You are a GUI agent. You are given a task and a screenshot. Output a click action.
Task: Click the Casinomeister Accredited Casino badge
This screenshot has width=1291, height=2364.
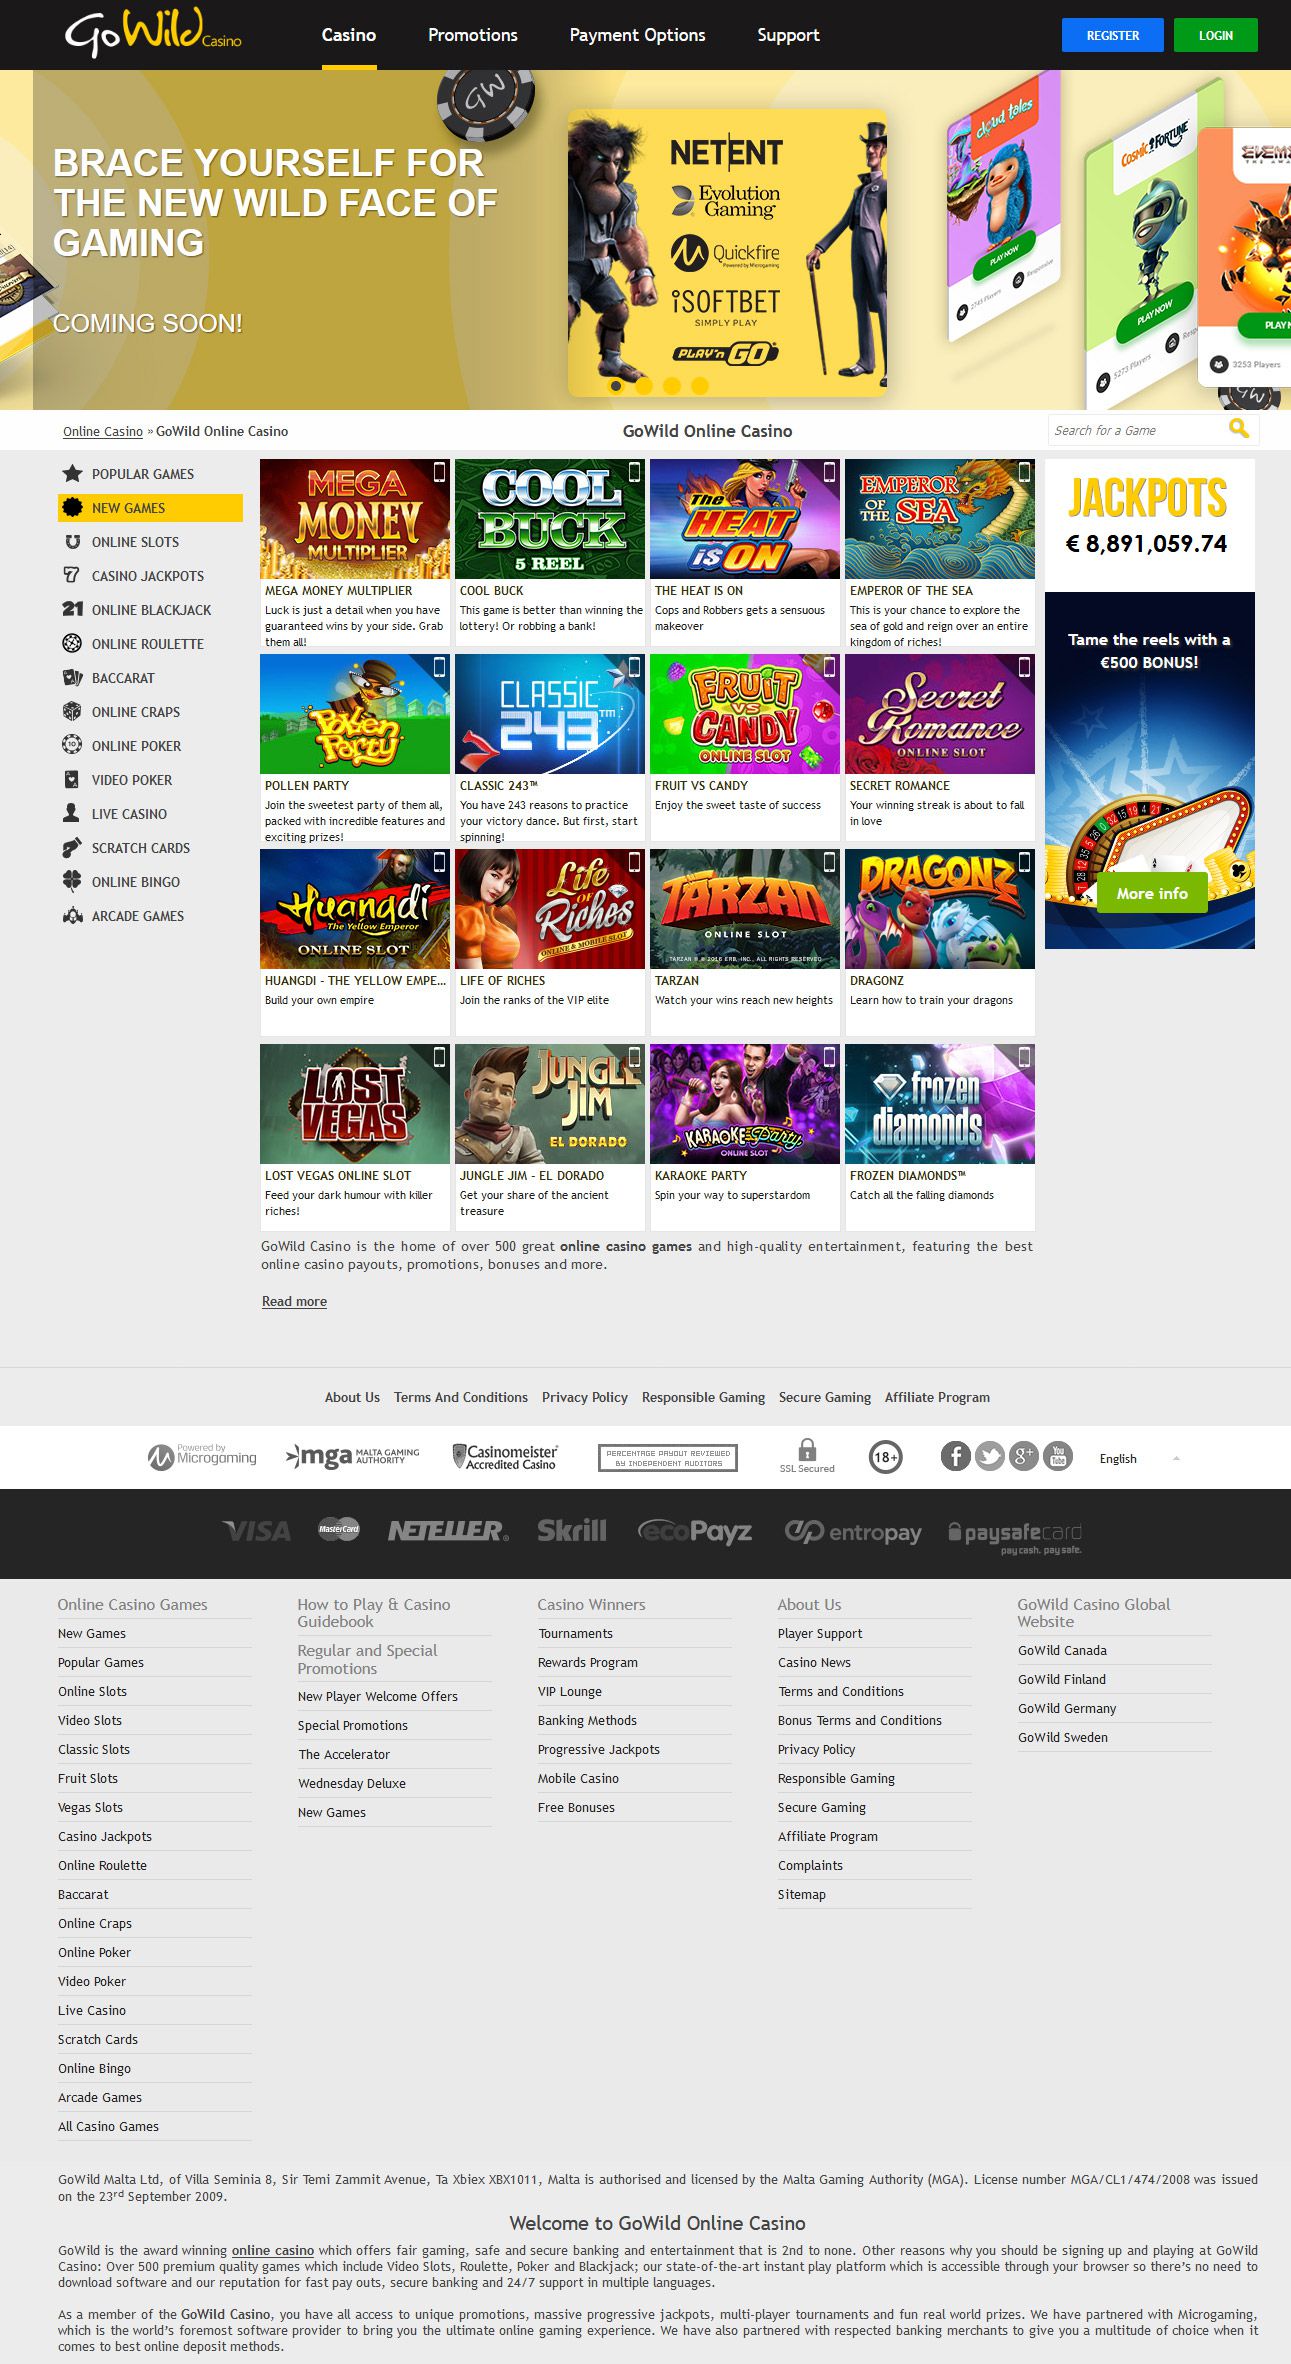(505, 1457)
